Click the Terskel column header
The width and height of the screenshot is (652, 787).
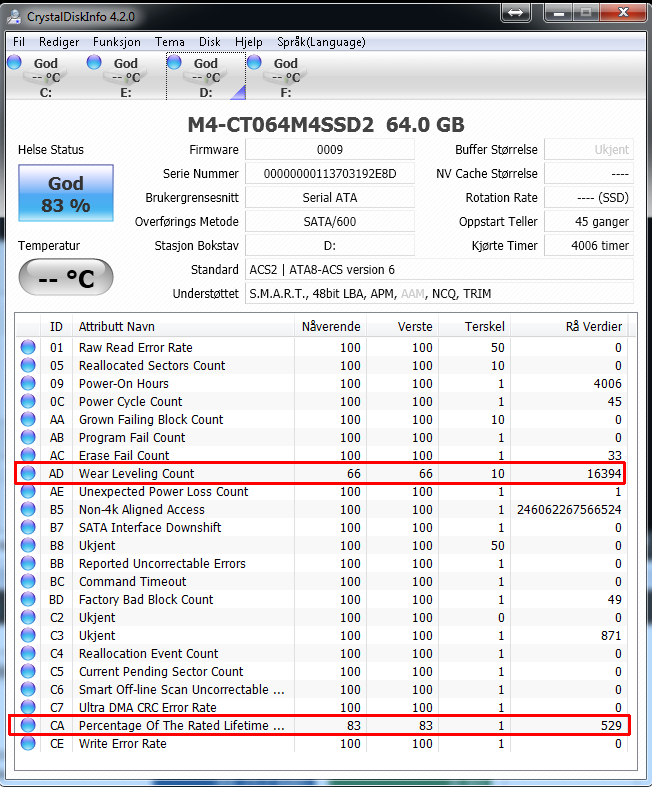click(475, 327)
